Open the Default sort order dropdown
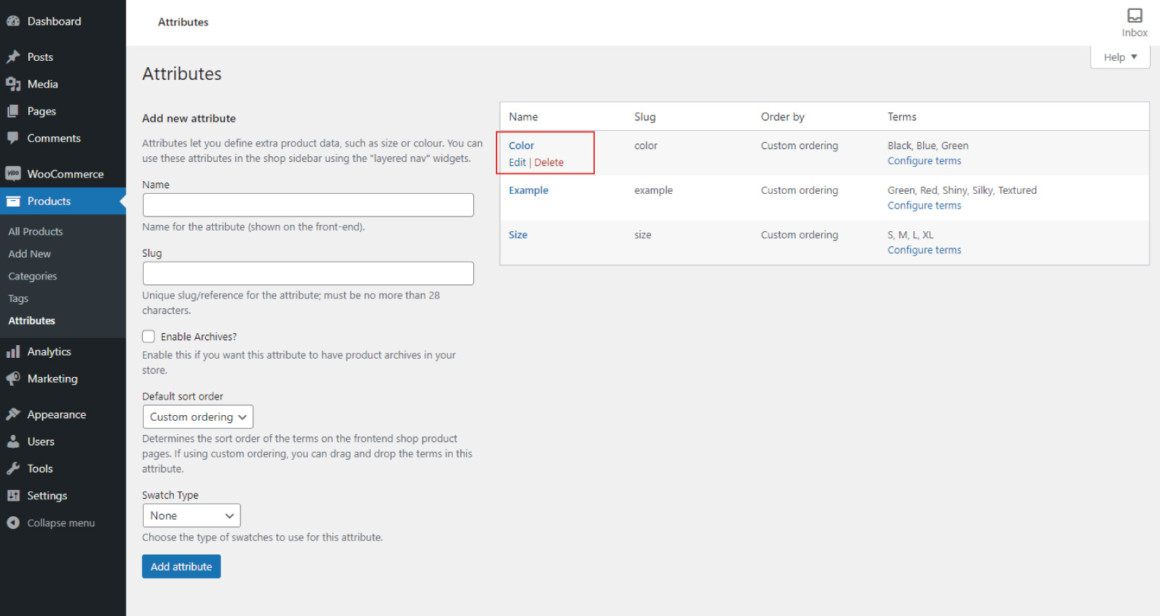Image resolution: width=1160 pixels, height=616 pixels. coord(198,416)
